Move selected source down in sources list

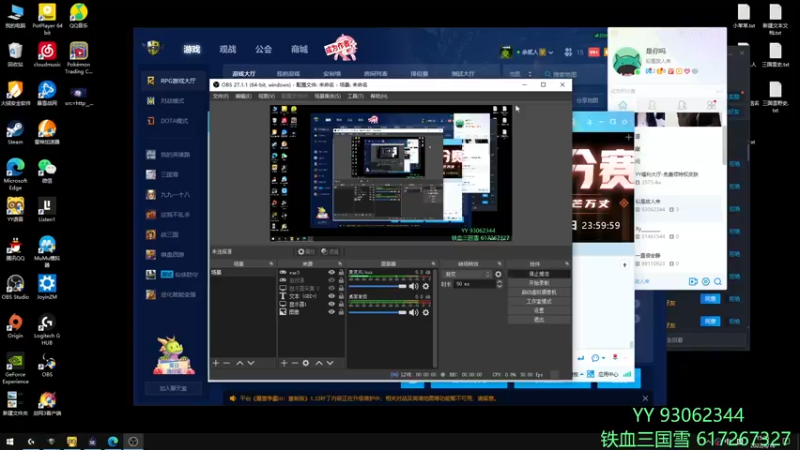pyautogui.click(x=330, y=363)
